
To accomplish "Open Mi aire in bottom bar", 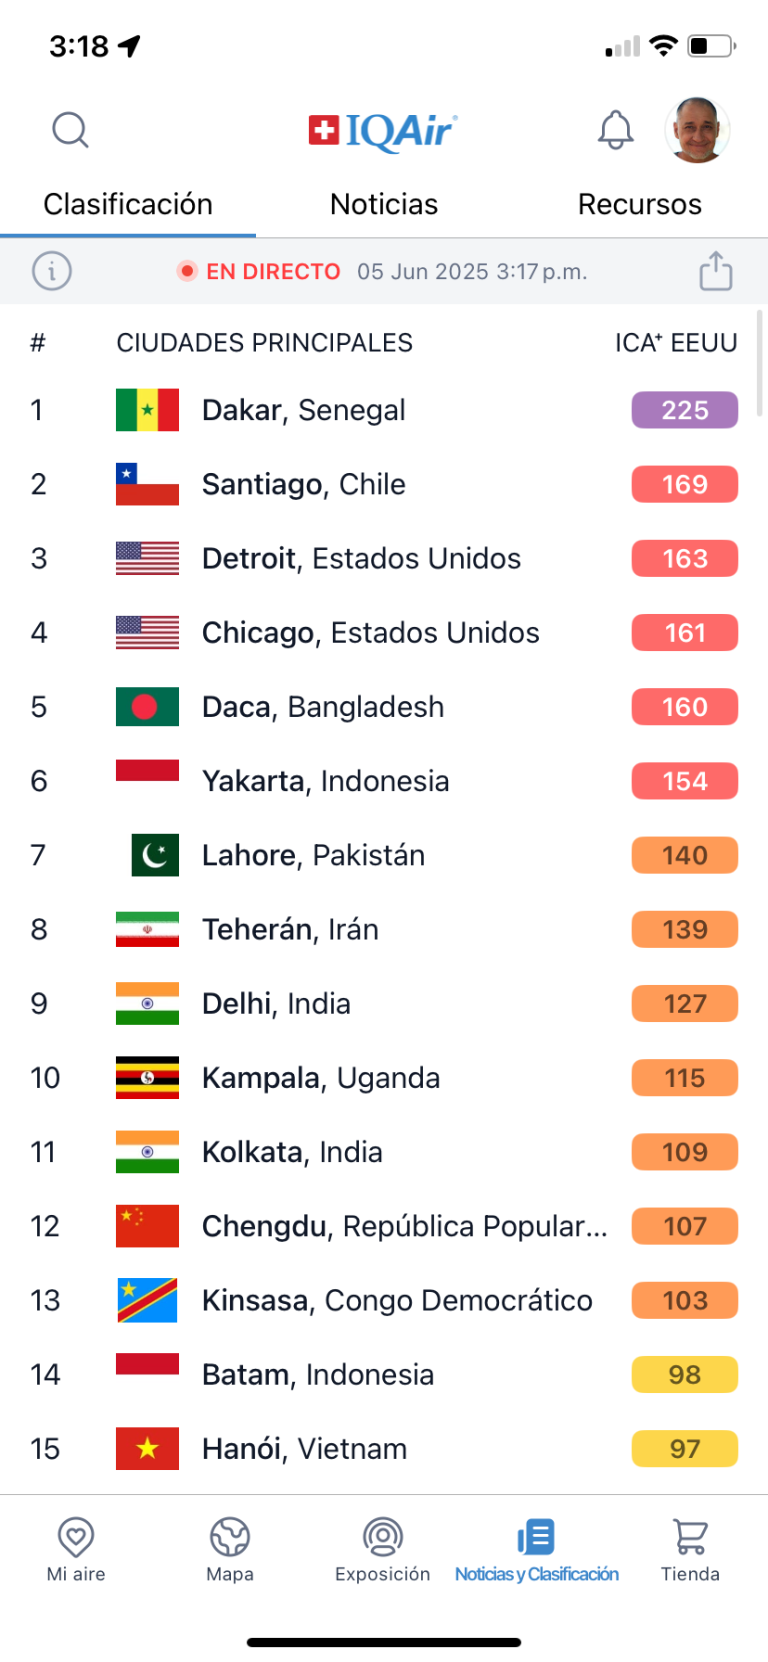I will click(76, 1550).
